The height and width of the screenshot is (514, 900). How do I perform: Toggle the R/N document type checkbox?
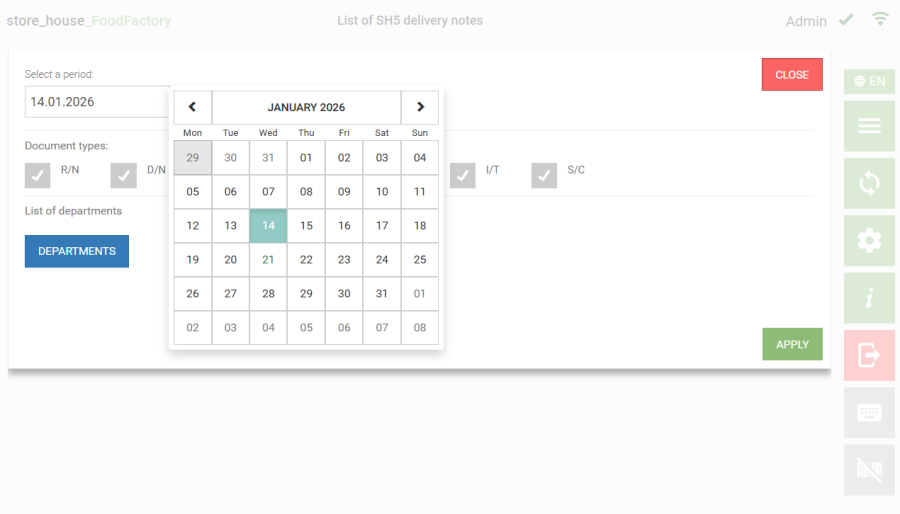tap(38, 175)
